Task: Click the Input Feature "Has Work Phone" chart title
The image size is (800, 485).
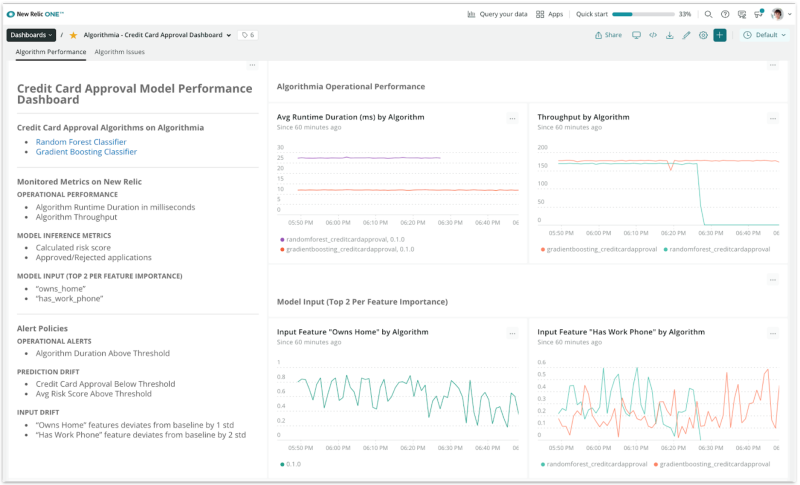Action: click(x=621, y=332)
